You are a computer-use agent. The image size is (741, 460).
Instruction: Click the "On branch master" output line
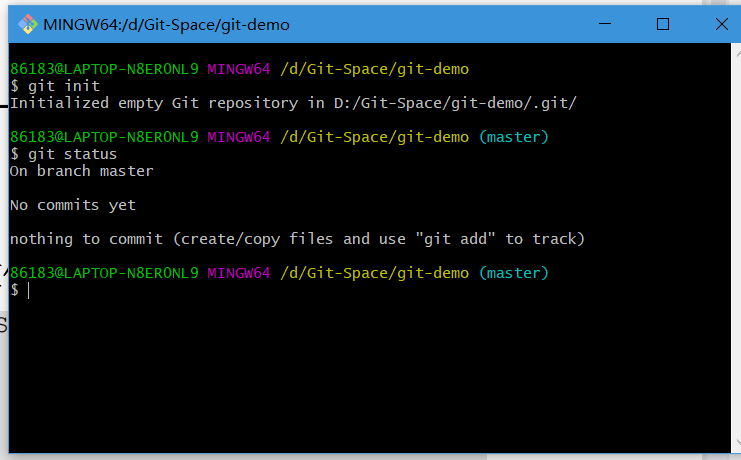click(x=82, y=171)
